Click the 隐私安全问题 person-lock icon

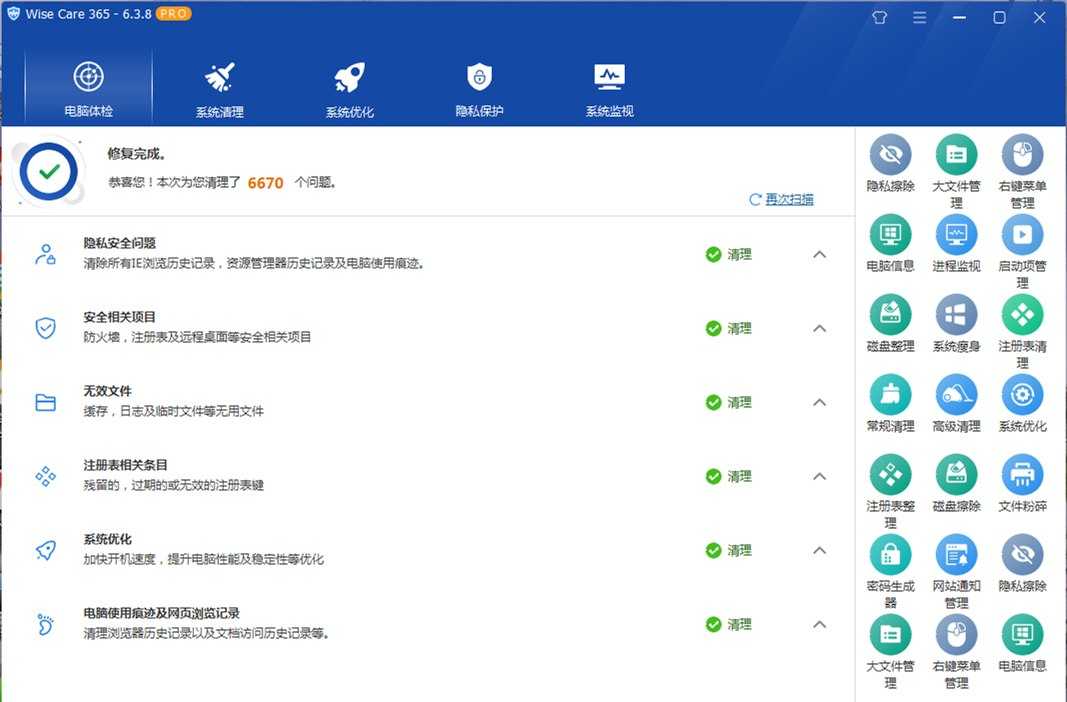[x=45, y=254]
